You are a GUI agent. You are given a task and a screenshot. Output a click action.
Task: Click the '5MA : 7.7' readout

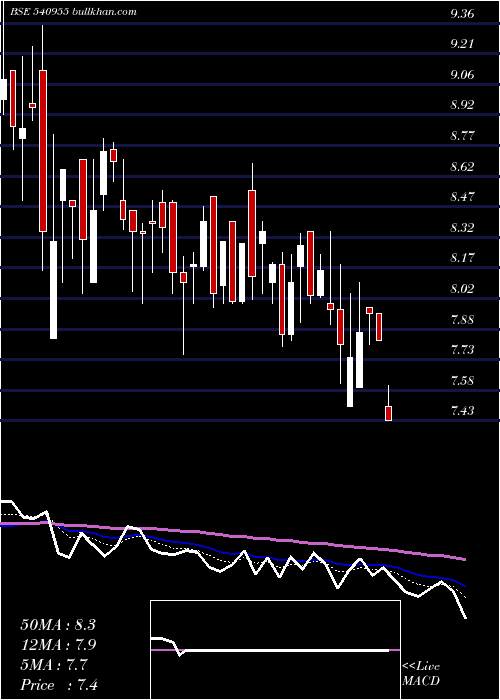[x=54, y=665]
